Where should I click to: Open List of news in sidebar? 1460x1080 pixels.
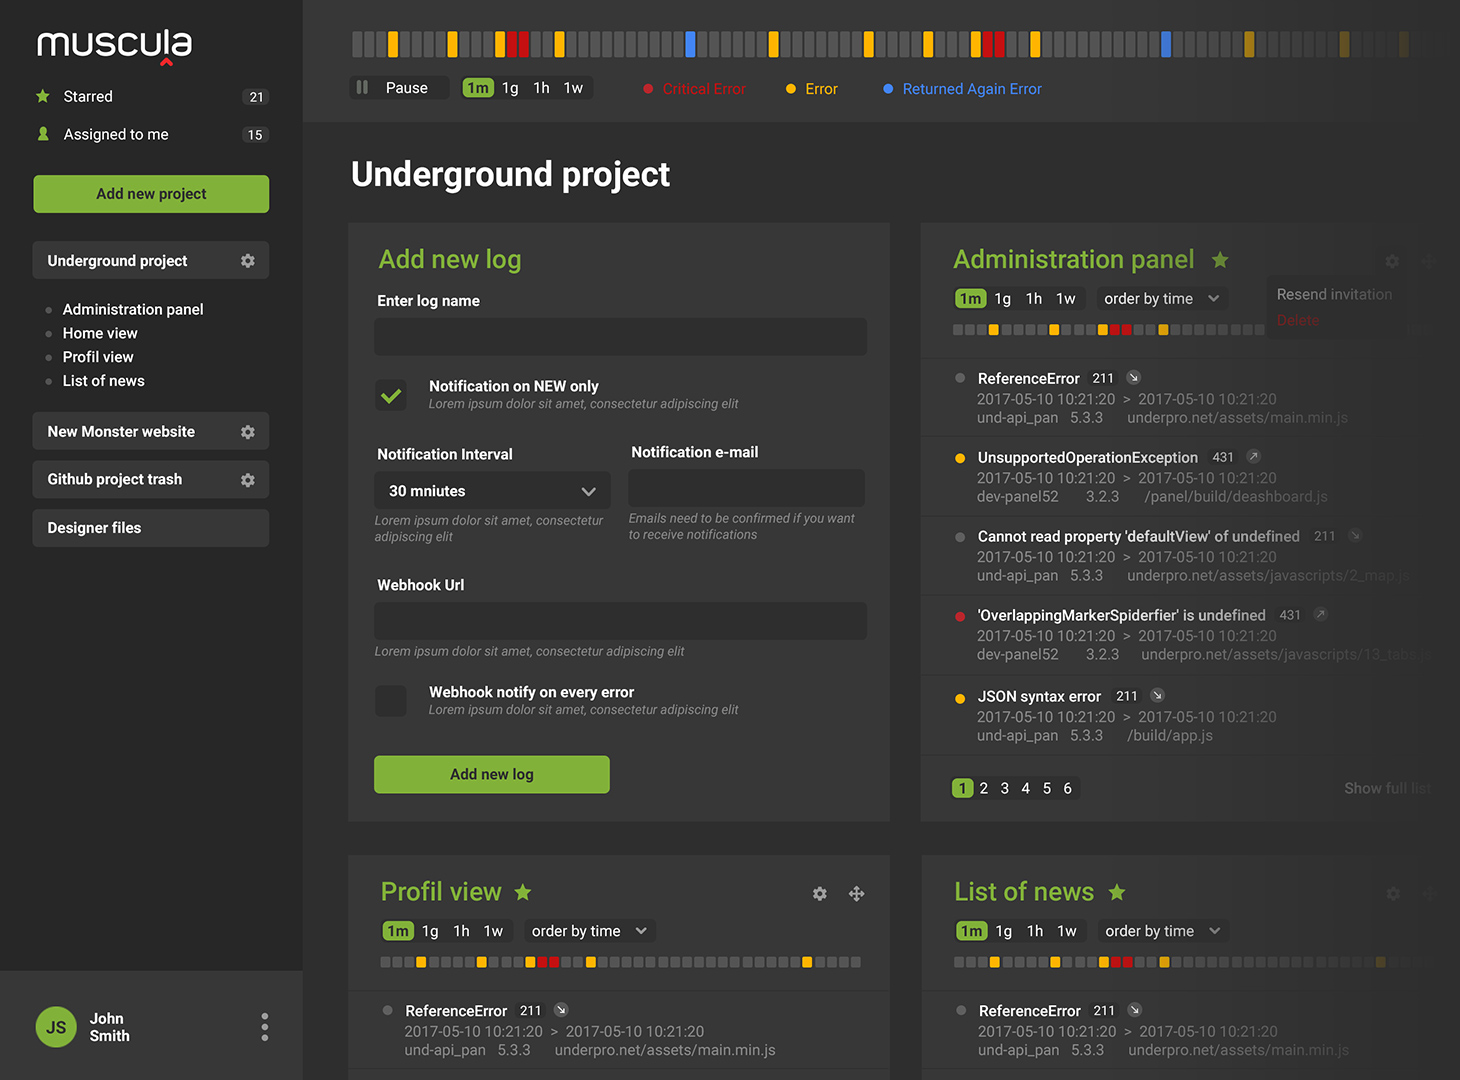[x=103, y=381]
